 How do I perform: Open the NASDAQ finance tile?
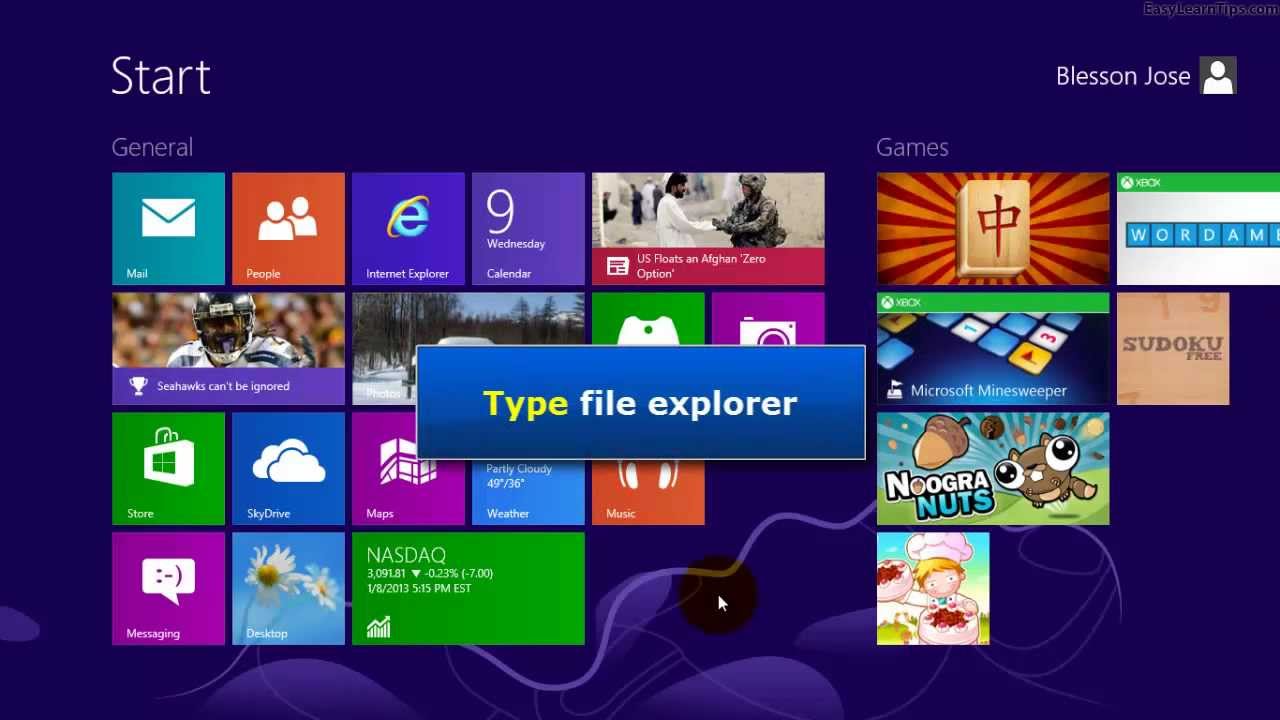coord(468,589)
